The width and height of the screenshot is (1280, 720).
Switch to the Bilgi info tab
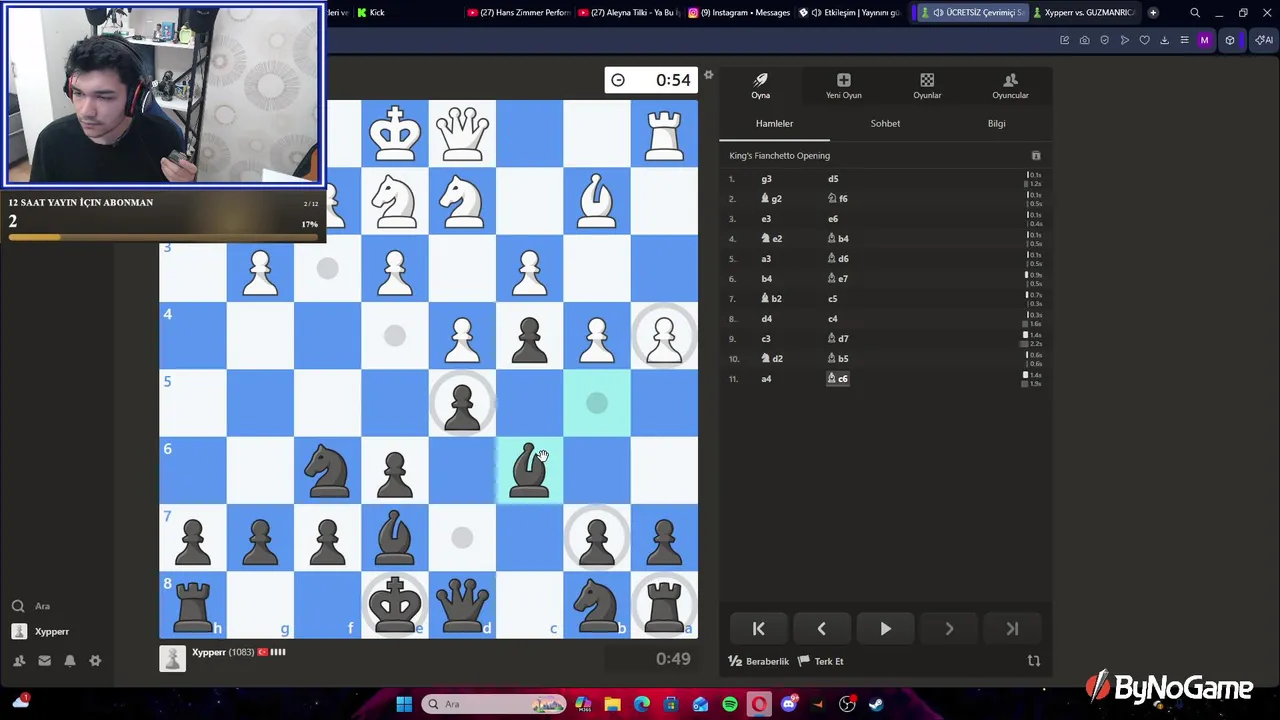(996, 123)
